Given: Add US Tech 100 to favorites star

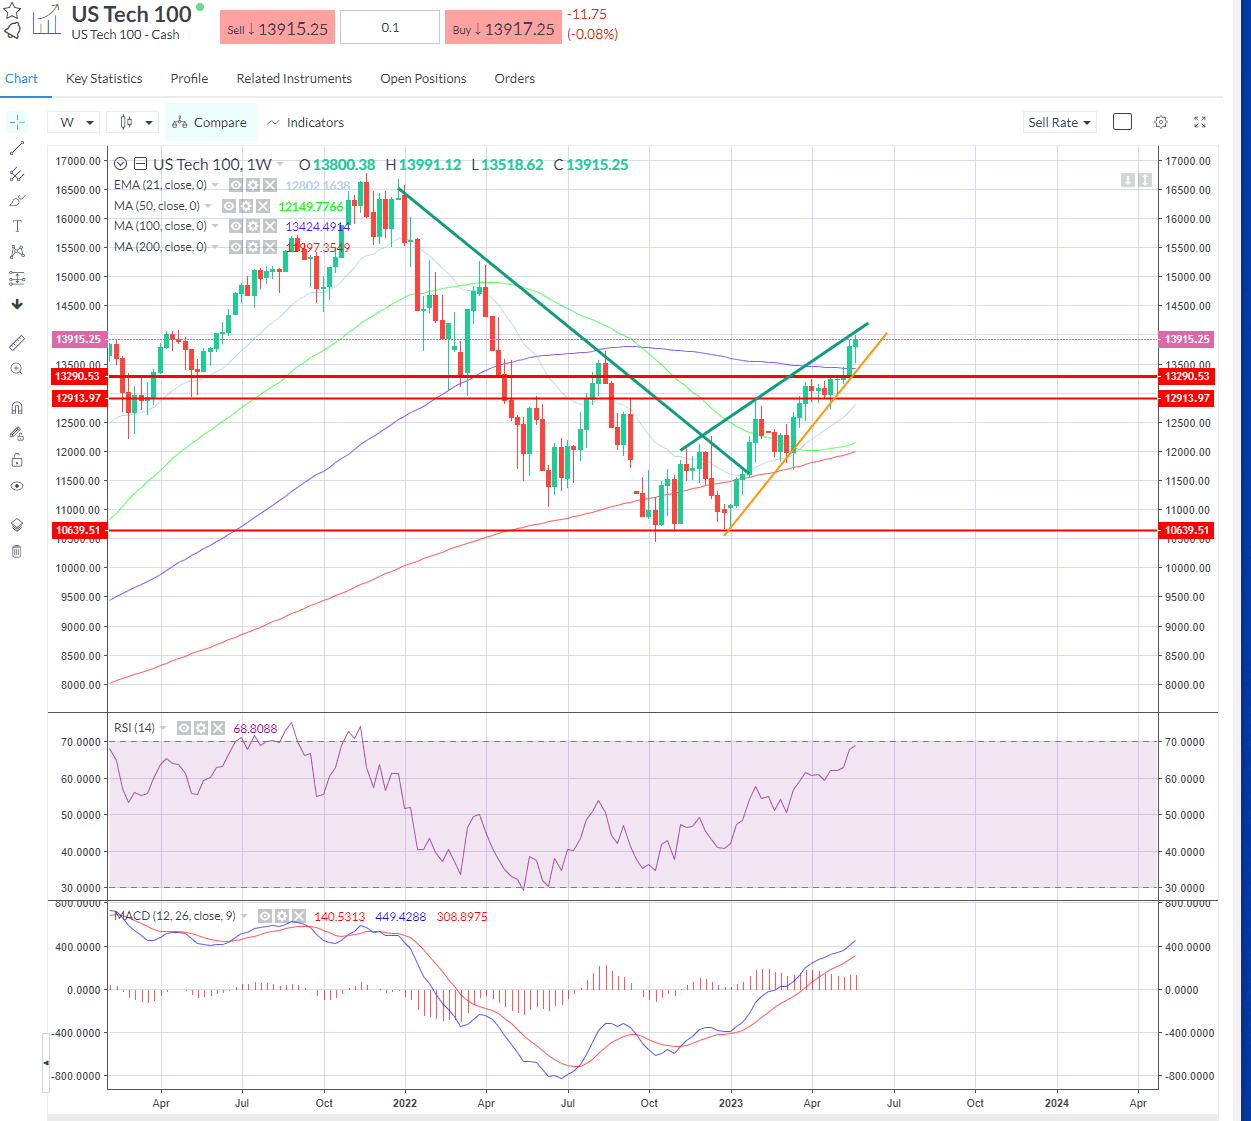Looking at the screenshot, I should 12,11.
